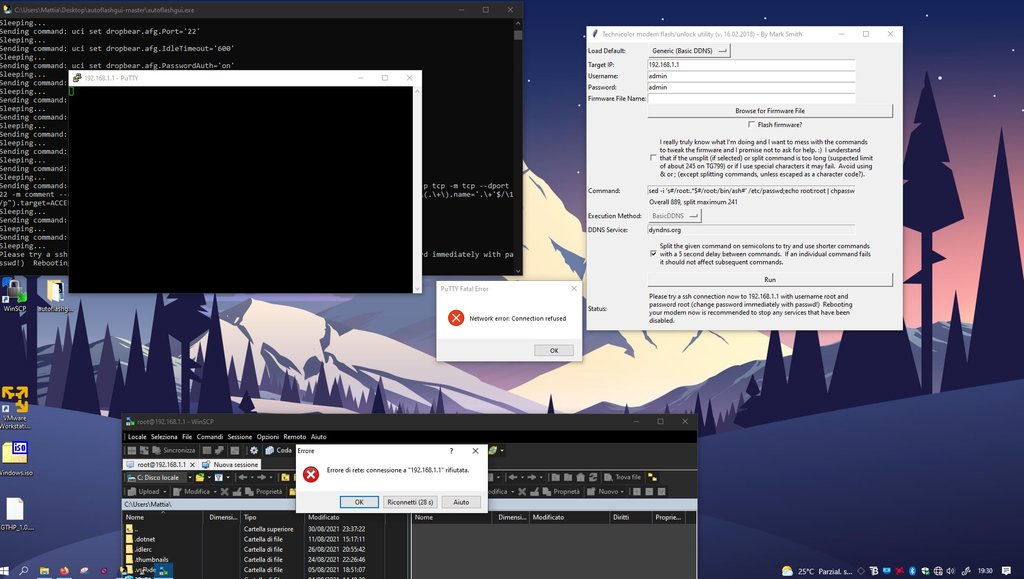The width and height of the screenshot is (1024, 579).
Task: Click OK in PuTTY Fatal Error dialog
Action: click(554, 351)
